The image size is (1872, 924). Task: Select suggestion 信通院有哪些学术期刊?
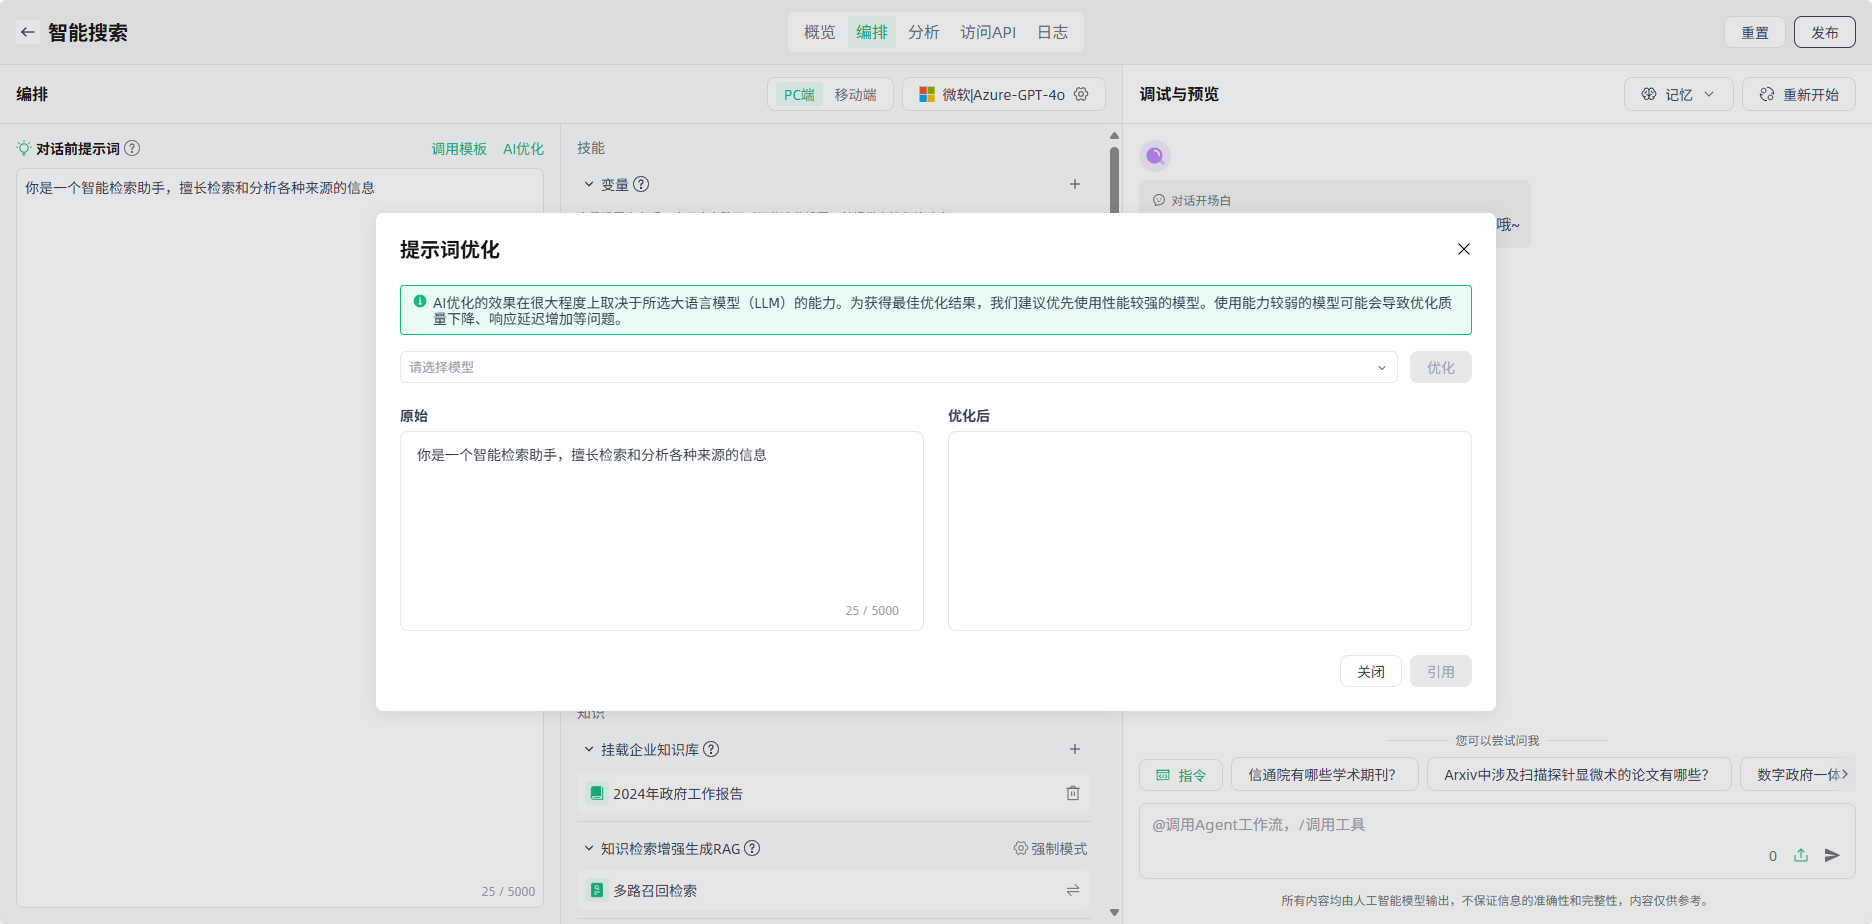[x=1325, y=774]
